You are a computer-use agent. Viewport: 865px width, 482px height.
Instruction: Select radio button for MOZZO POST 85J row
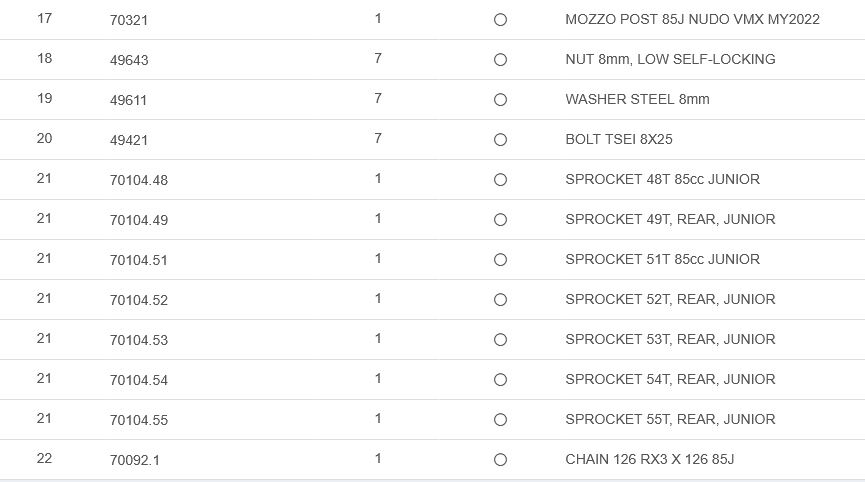[x=500, y=20]
